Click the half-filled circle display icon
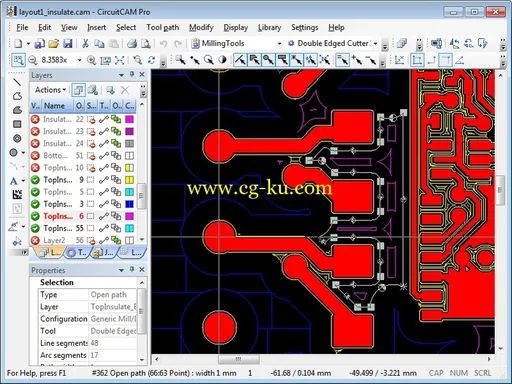 223,60
